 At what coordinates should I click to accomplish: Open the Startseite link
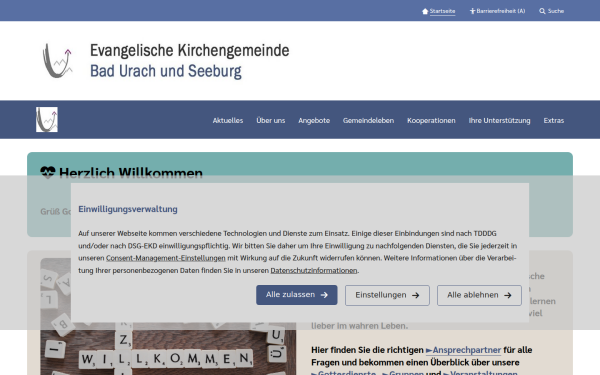442,11
